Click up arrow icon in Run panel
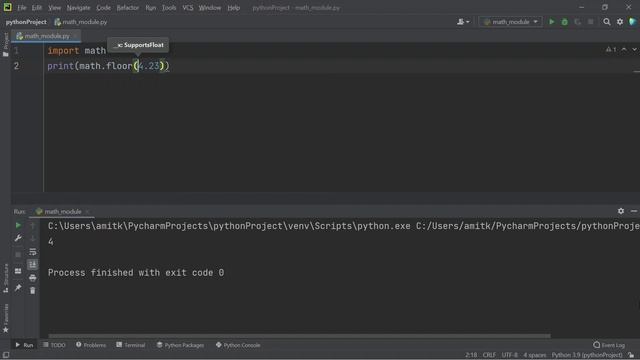 click(x=33, y=225)
